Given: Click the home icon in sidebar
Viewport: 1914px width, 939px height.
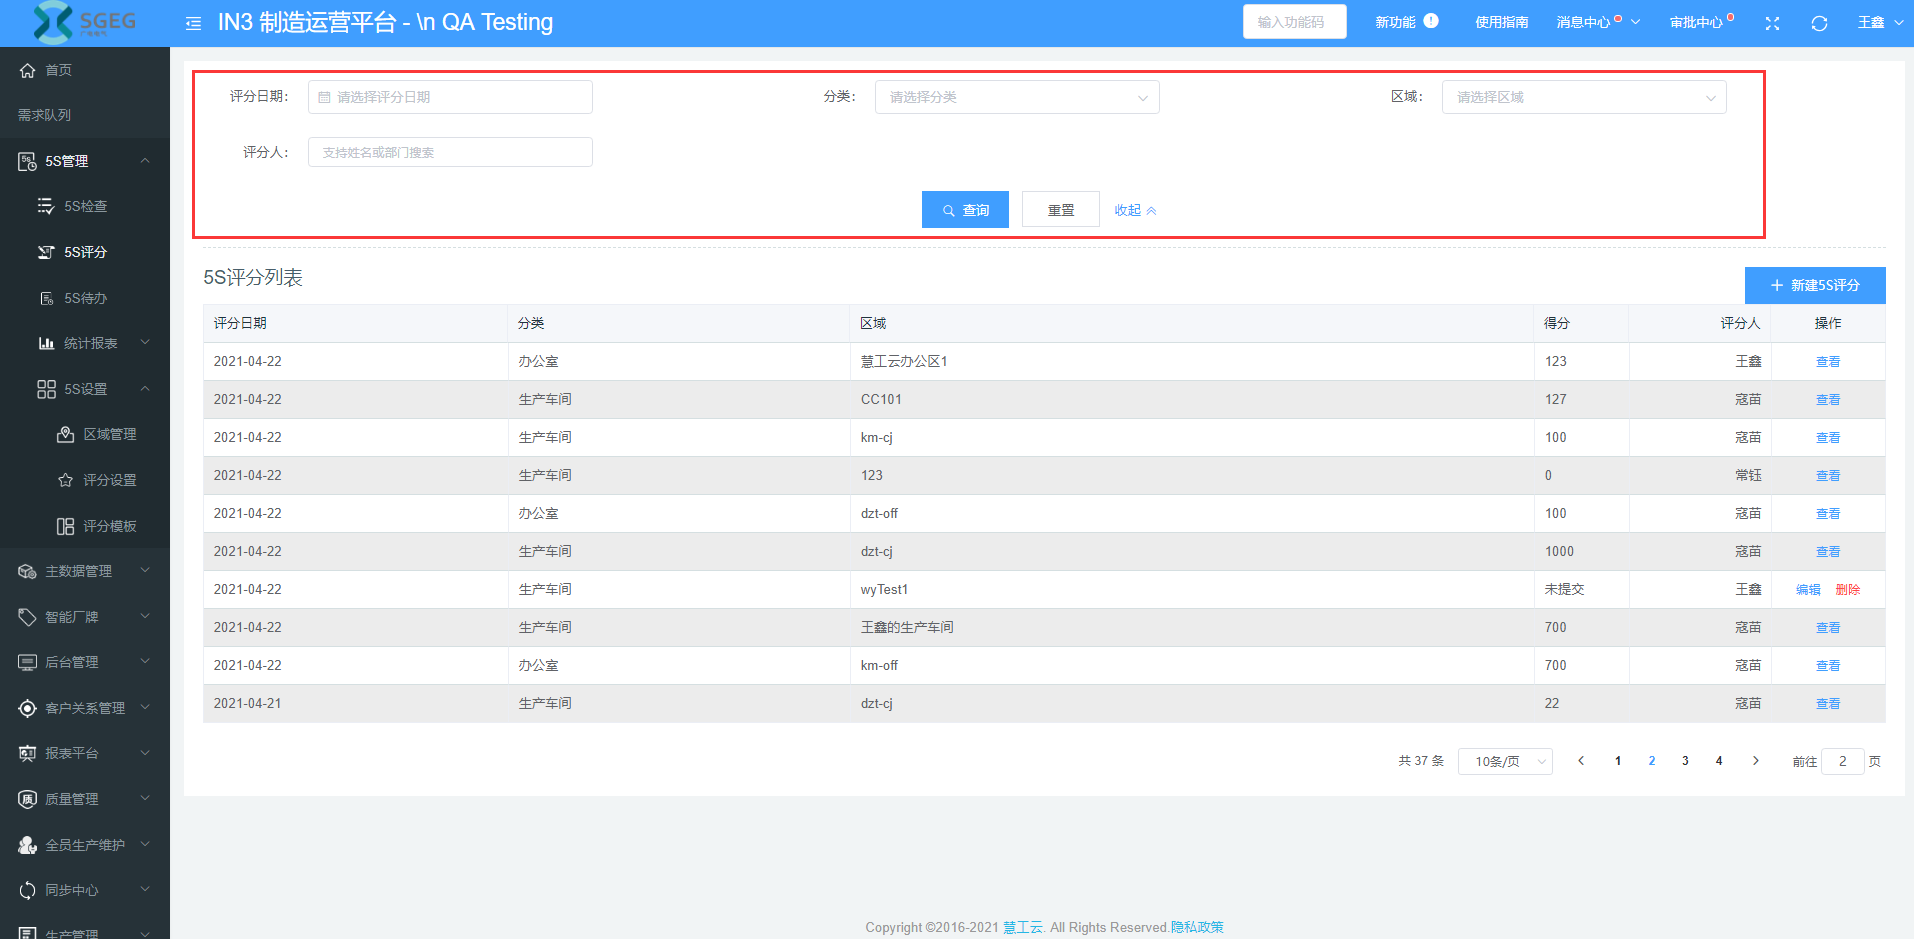Looking at the screenshot, I should [x=28, y=70].
